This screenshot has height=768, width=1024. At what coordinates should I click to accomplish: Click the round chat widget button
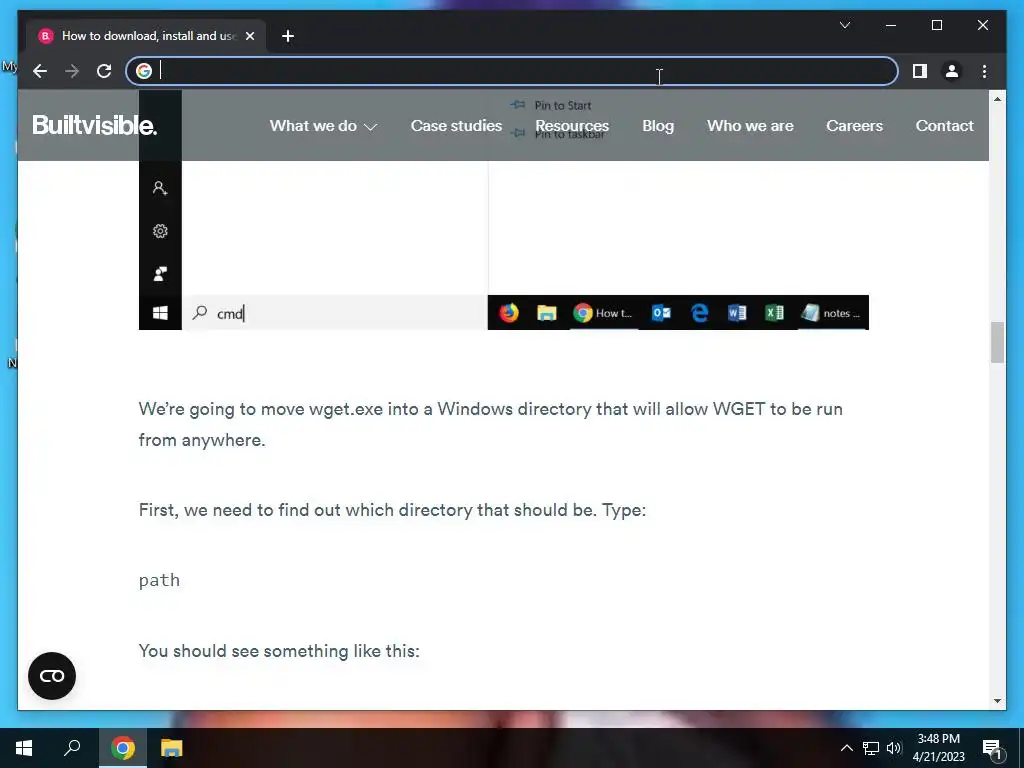52,676
